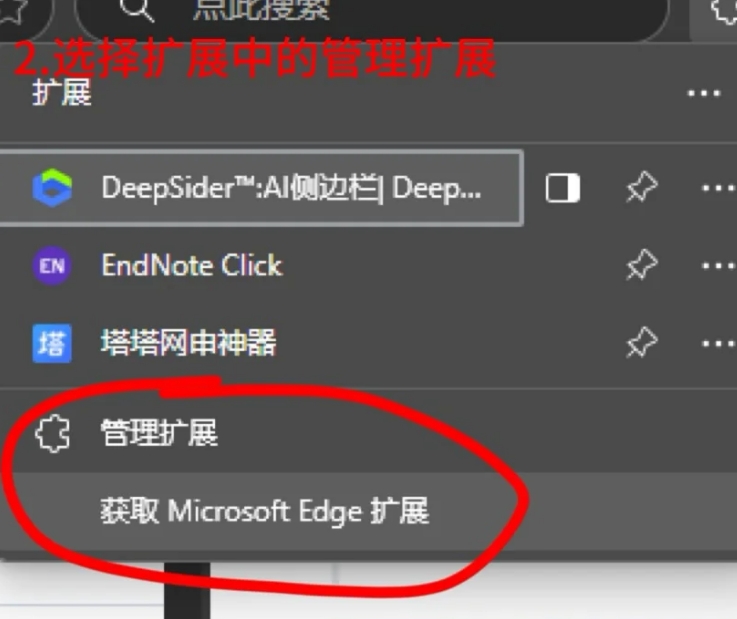Click the 塔塔网申神器 blue icon
The width and height of the screenshot is (737, 619).
52,343
